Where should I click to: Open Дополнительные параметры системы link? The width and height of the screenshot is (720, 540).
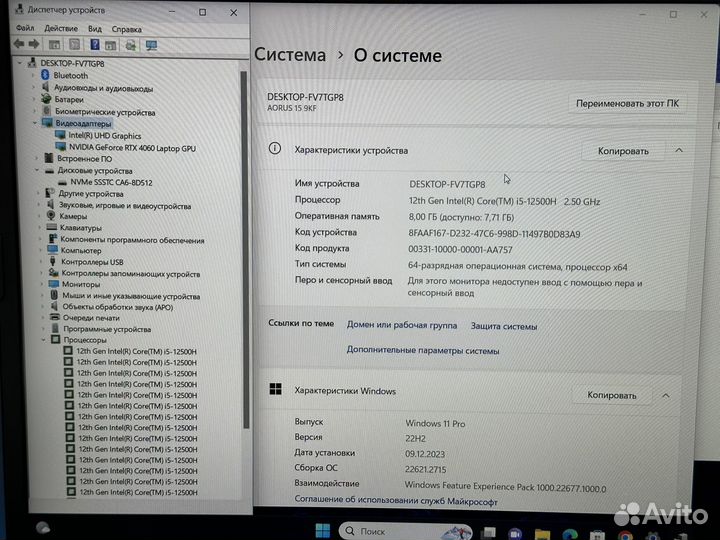point(423,350)
